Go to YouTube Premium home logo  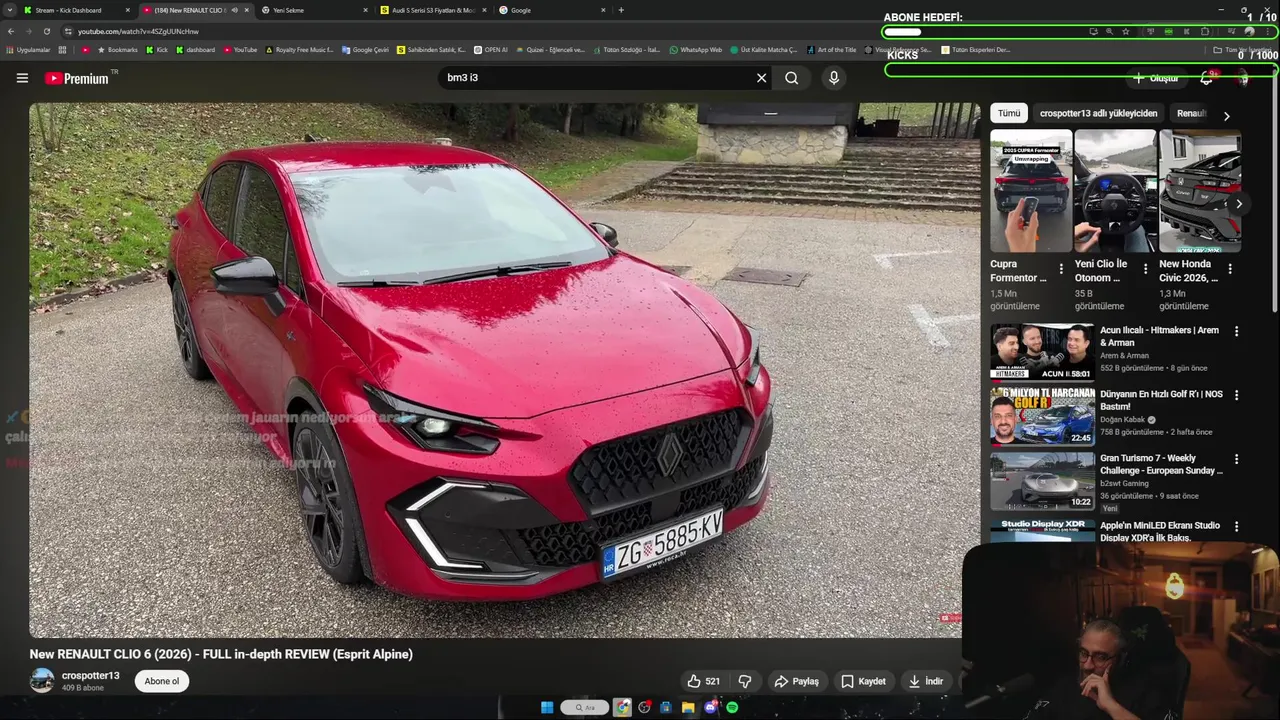click(x=77, y=78)
